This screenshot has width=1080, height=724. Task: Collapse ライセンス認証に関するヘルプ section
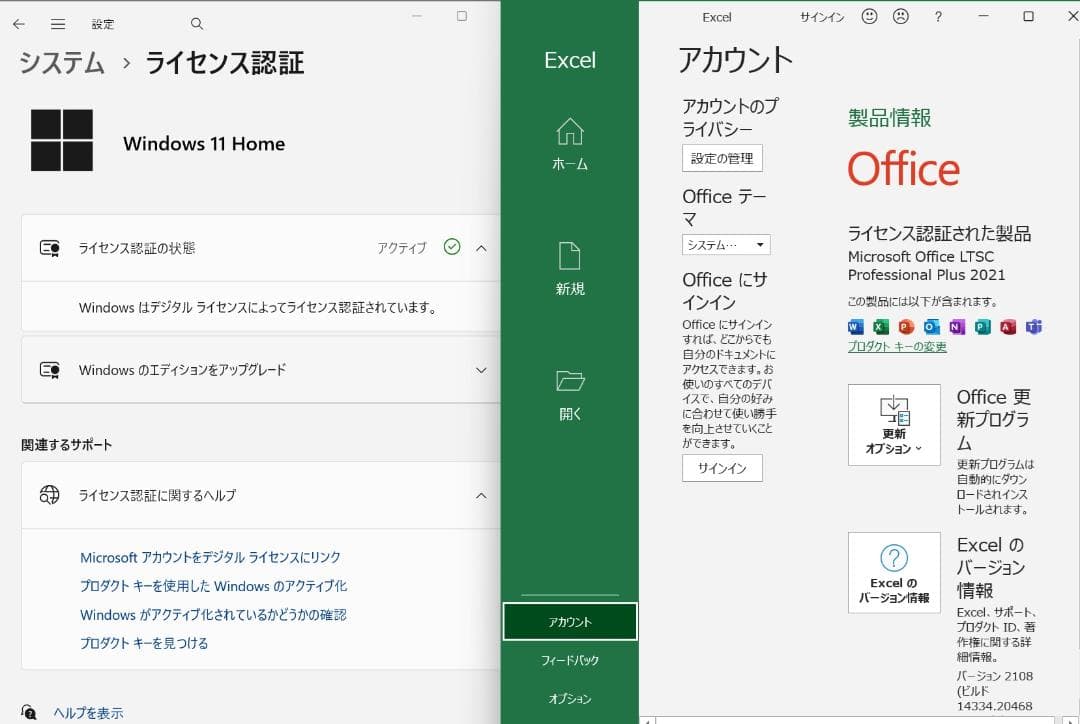point(481,495)
